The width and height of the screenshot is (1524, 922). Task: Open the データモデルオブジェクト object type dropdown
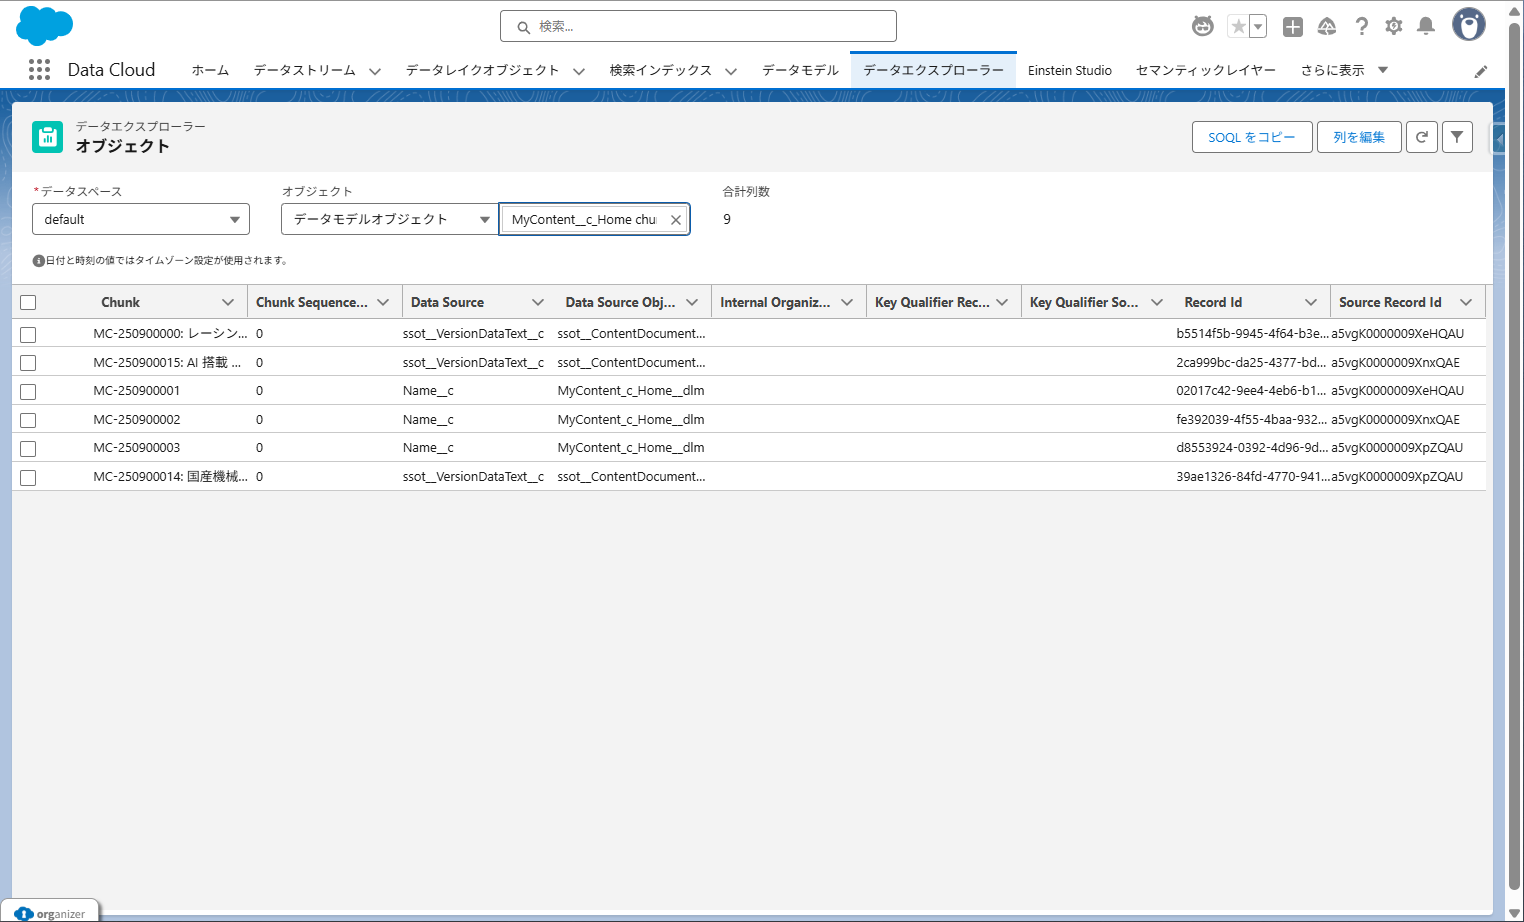tap(390, 219)
